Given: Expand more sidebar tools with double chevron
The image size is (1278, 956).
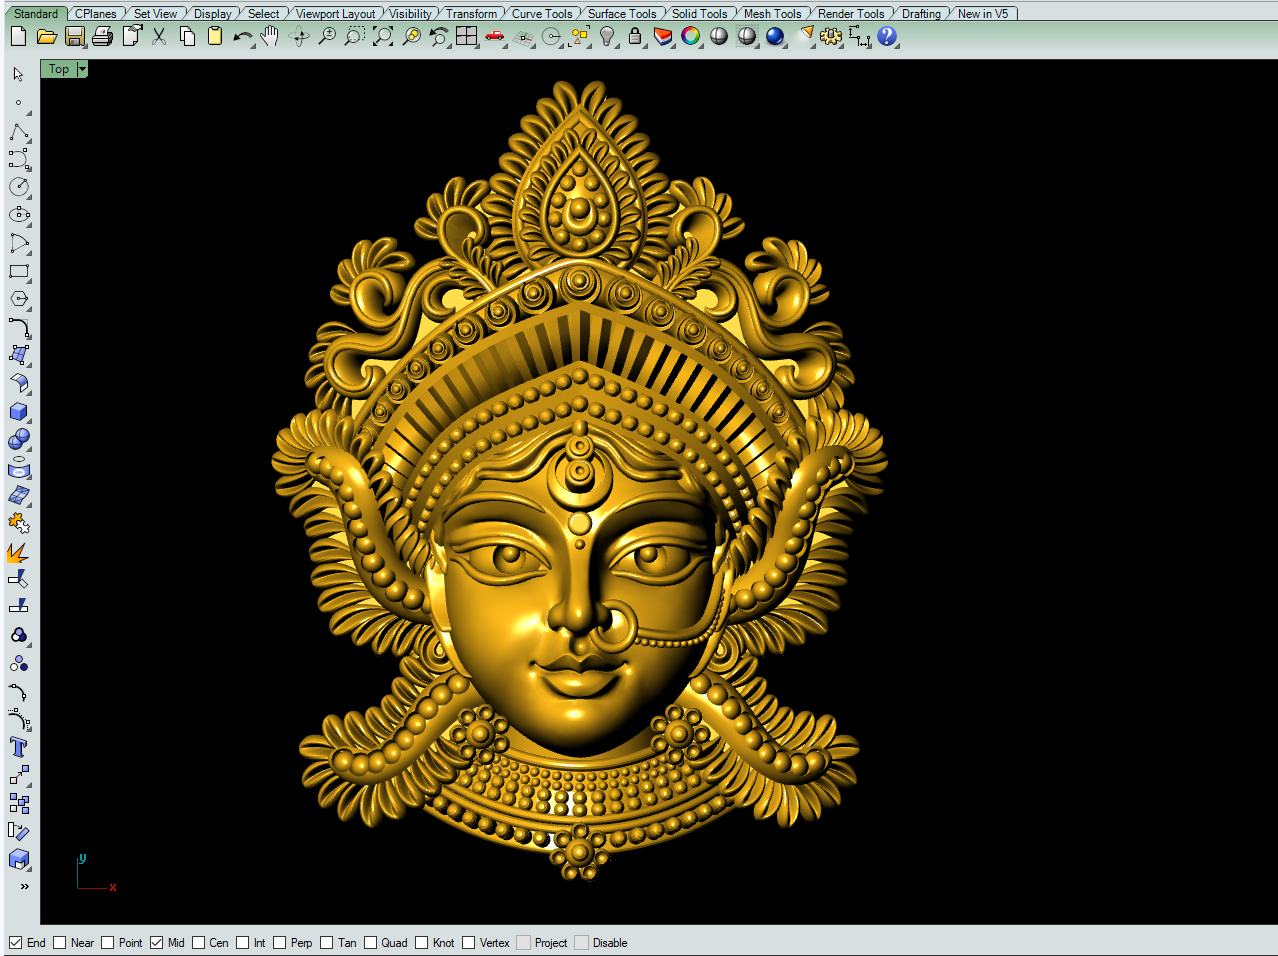Looking at the screenshot, I should click(x=24, y=886).
